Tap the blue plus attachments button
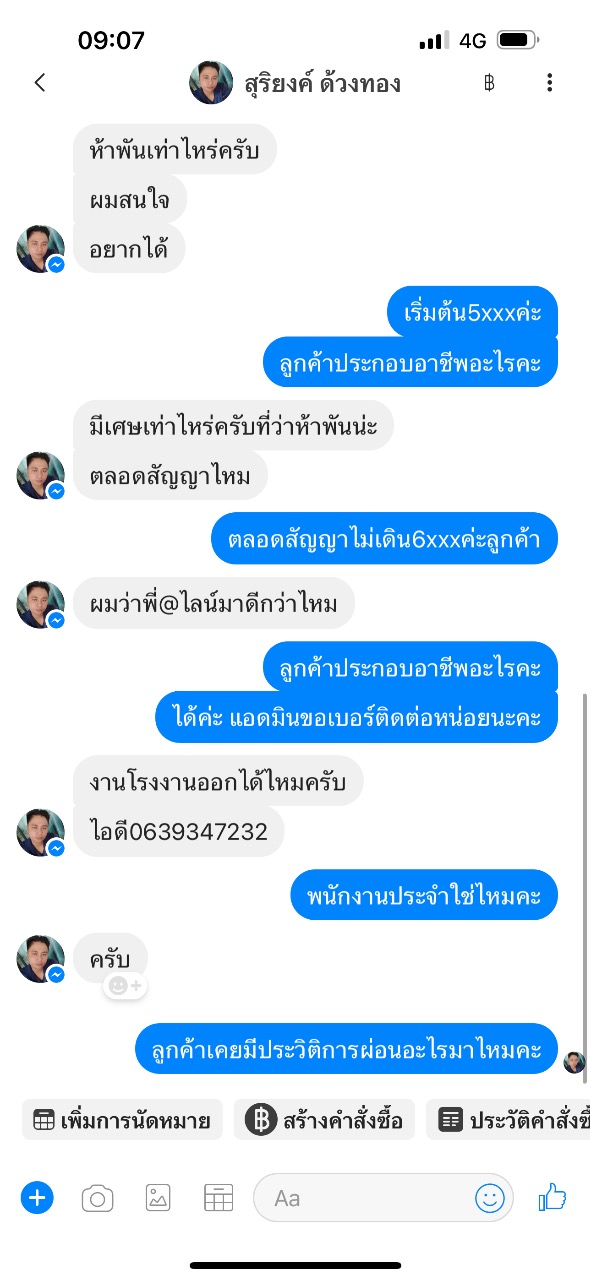 pos(37,1197)
